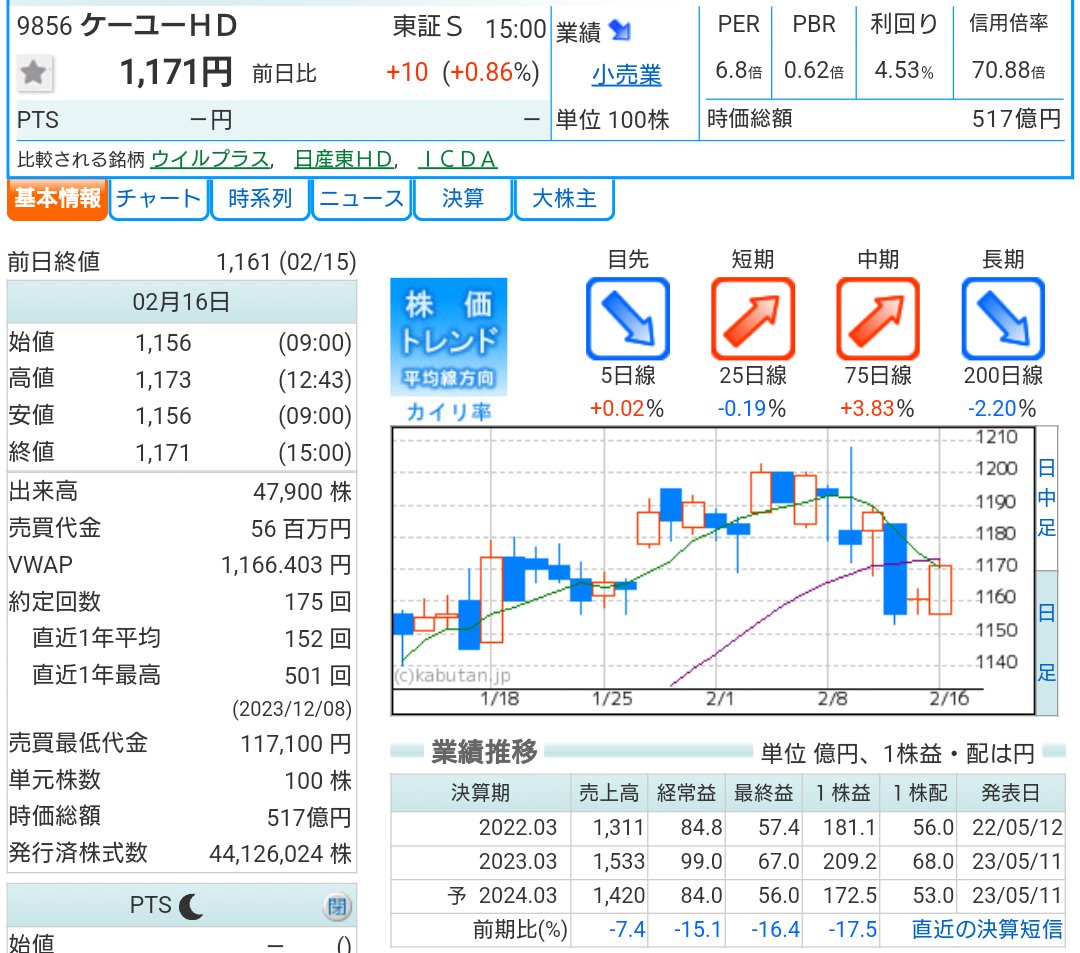
Task: Click the 発表日 column header
Action: (1010, 793)
